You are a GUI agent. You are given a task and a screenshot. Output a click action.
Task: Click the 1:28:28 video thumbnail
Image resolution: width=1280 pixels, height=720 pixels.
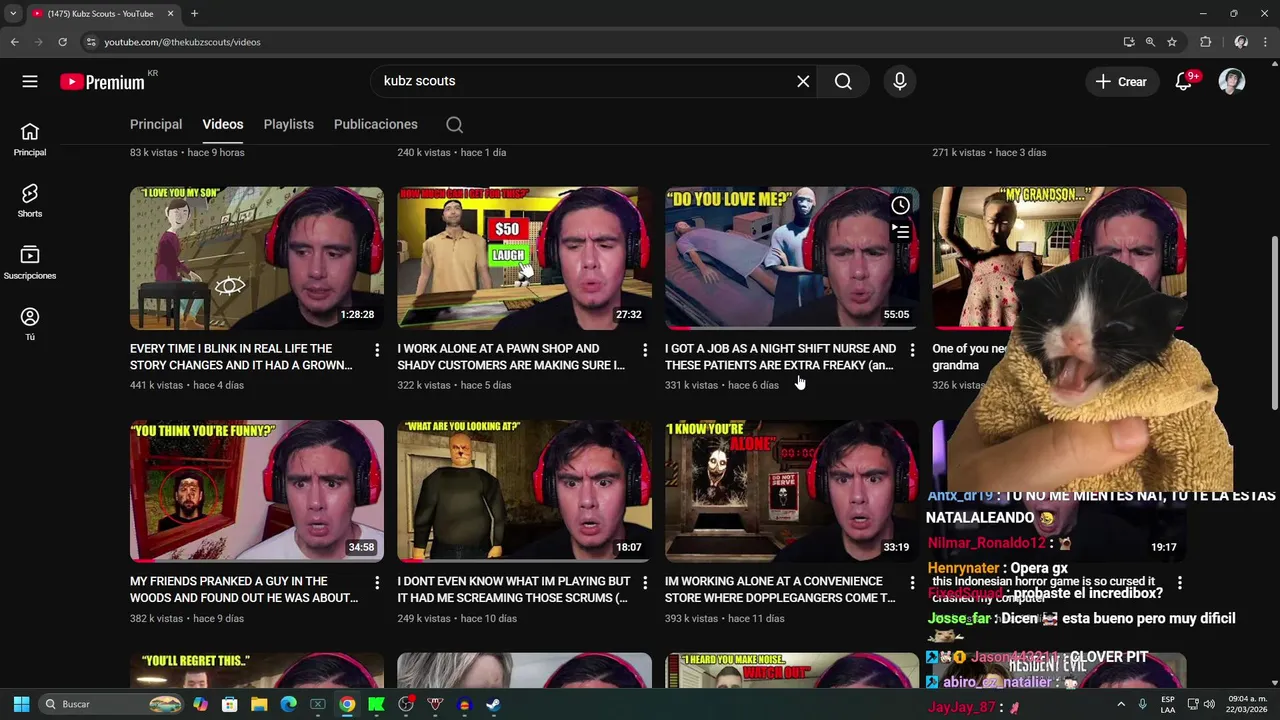click(257, 258)
